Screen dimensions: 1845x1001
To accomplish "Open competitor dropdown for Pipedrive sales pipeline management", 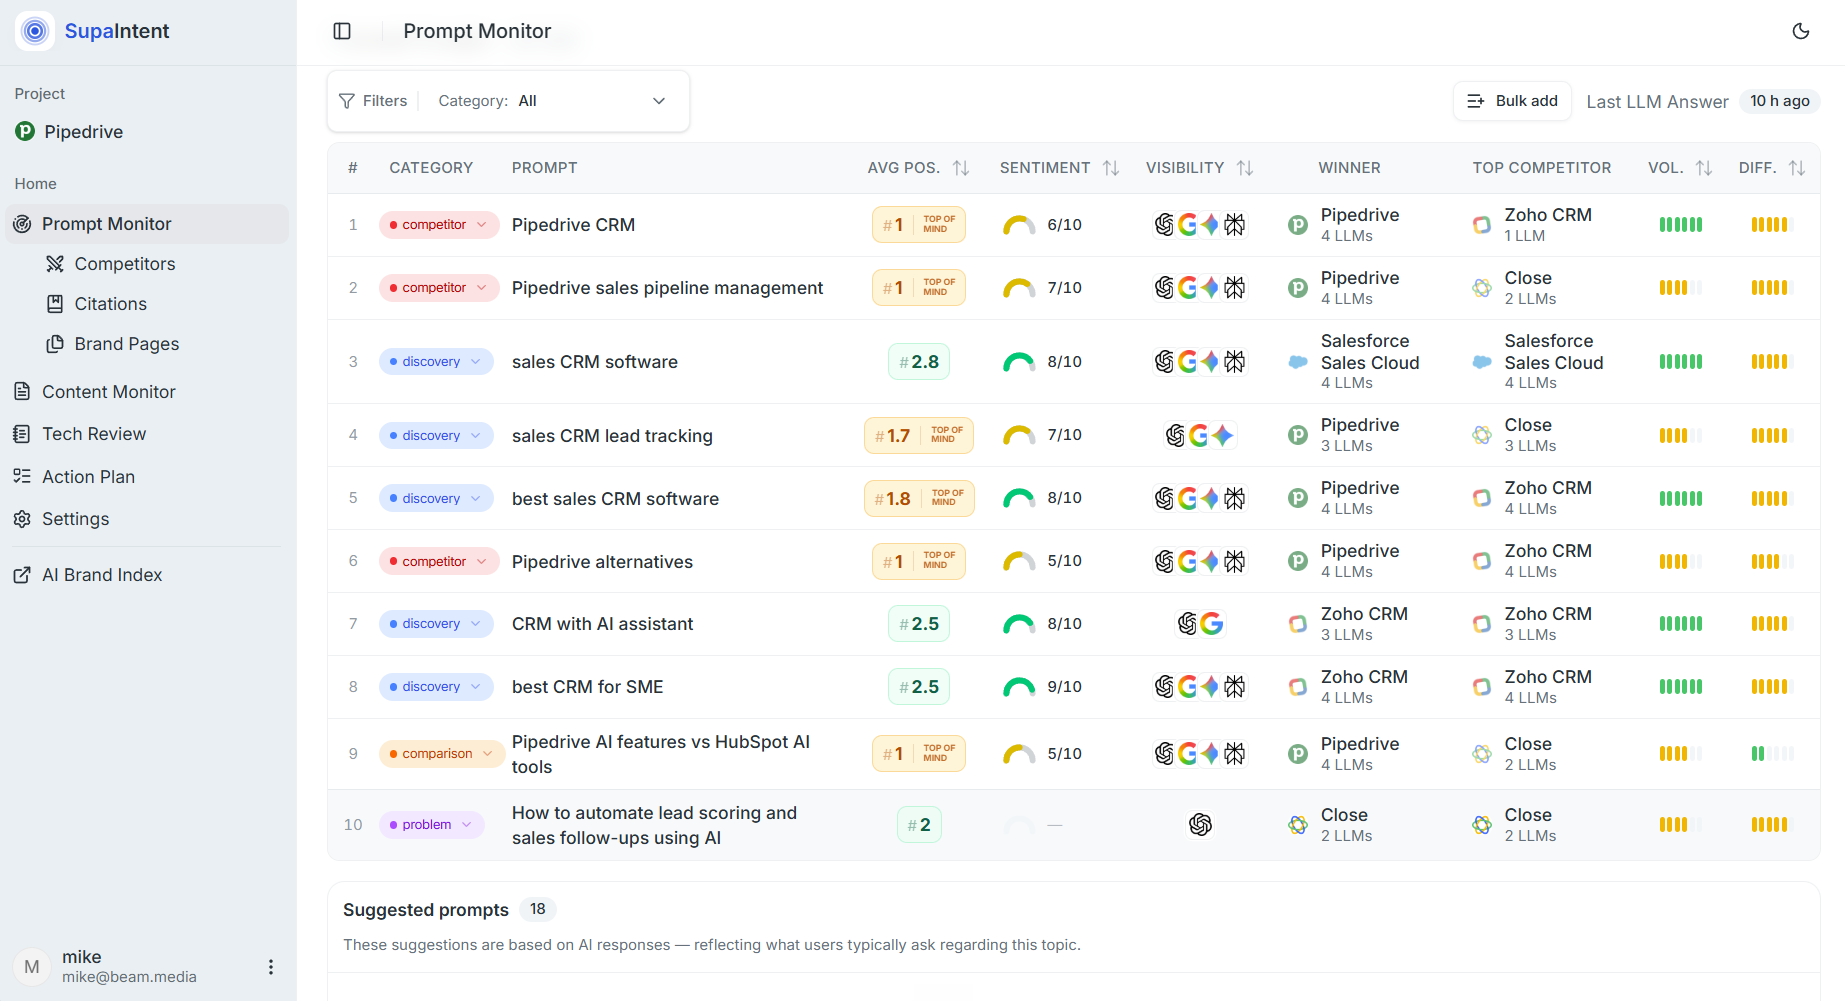I will pos(439,288).
